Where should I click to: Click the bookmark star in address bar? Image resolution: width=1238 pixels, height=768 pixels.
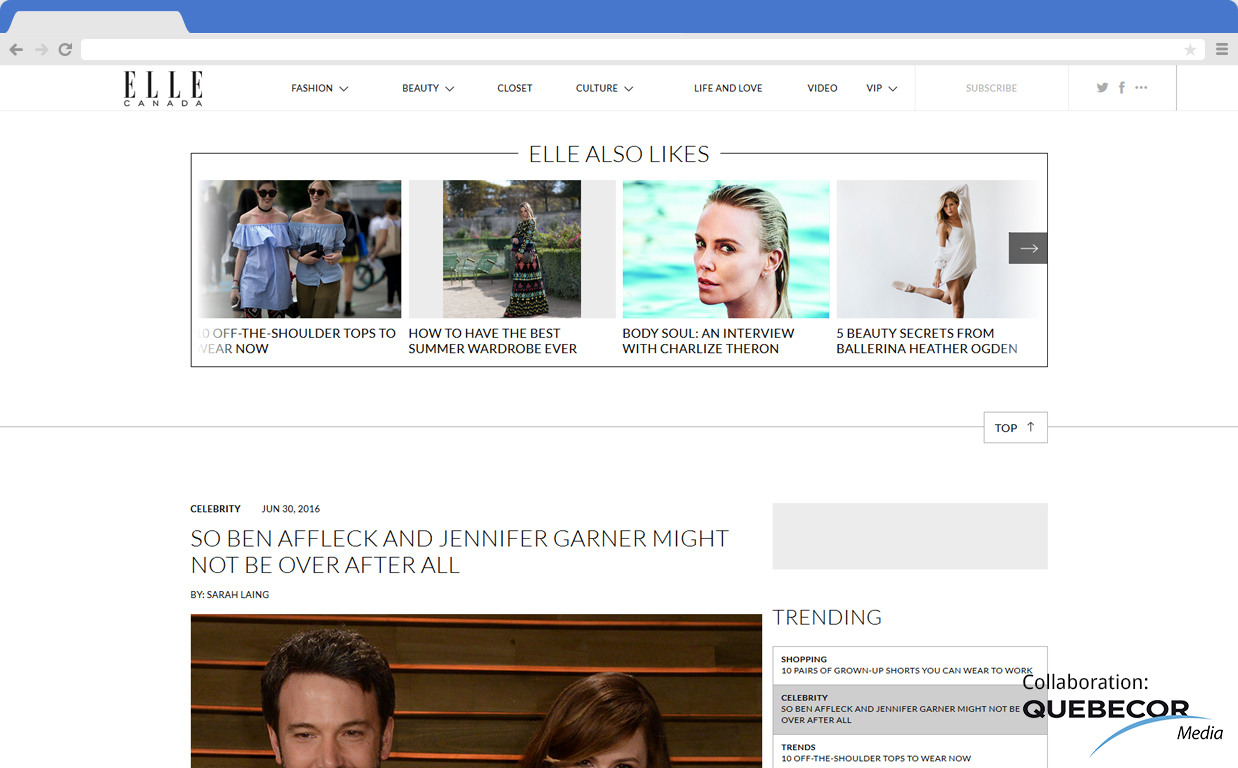tap(1190, 48)
